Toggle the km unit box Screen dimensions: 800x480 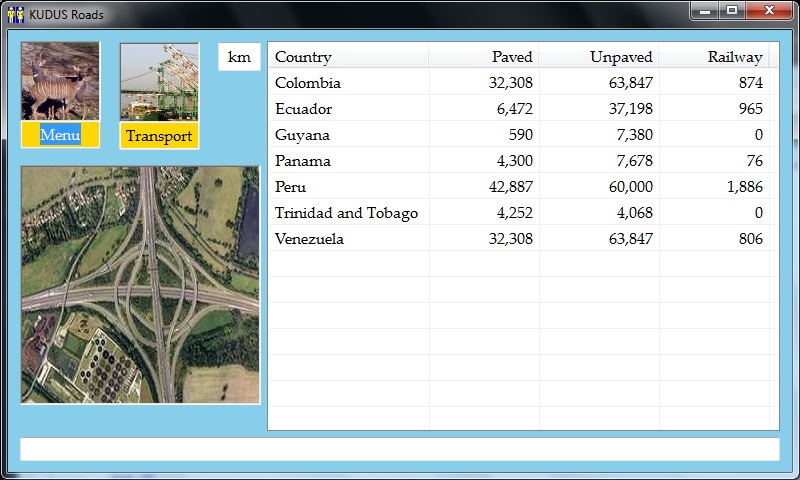tap(239, 57)
